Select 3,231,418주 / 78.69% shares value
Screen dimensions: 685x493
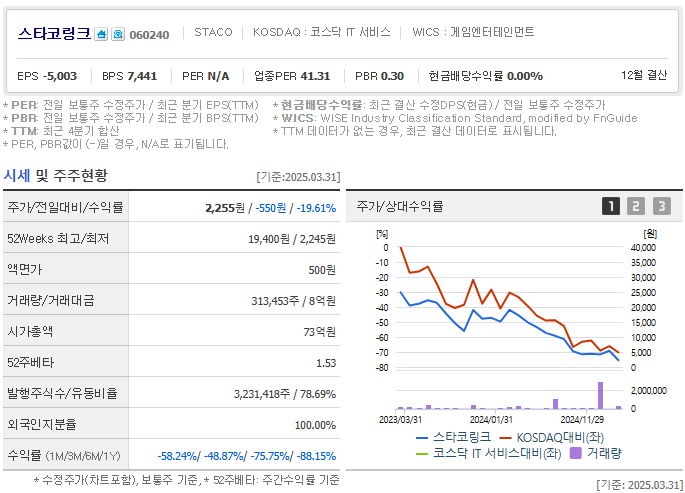285,394
